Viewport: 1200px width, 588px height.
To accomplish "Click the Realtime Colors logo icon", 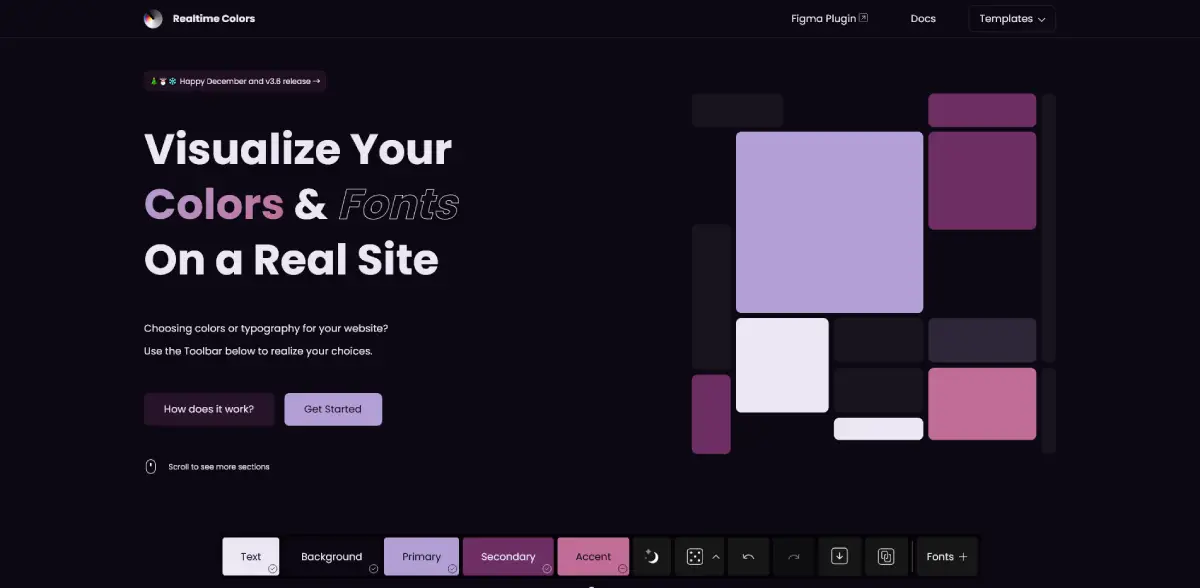I will (x=153, y=19).
